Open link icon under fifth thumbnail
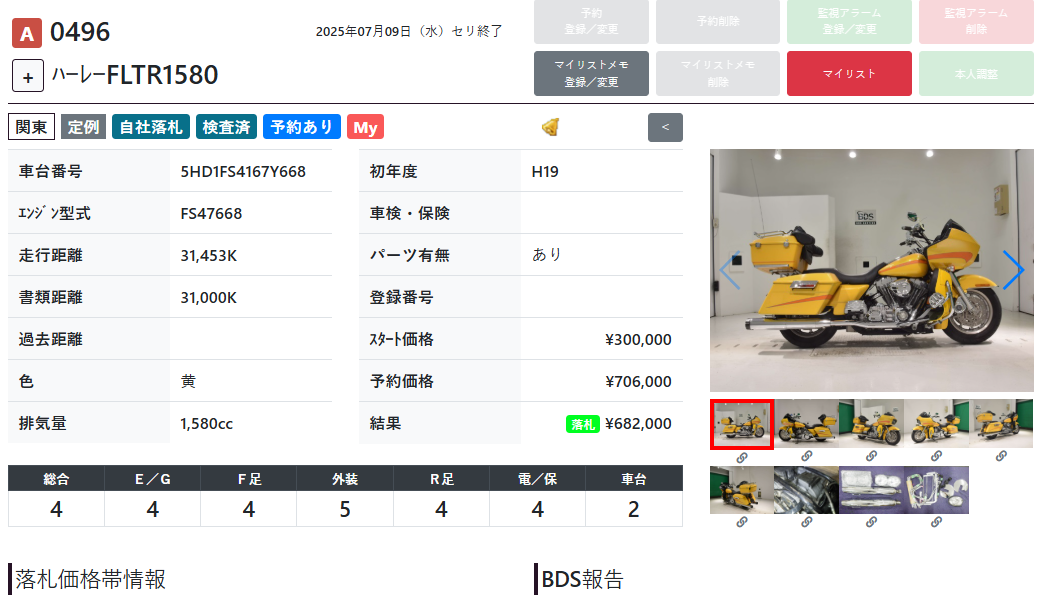Screen dimensions: 1049x603 coord(1001,456)
